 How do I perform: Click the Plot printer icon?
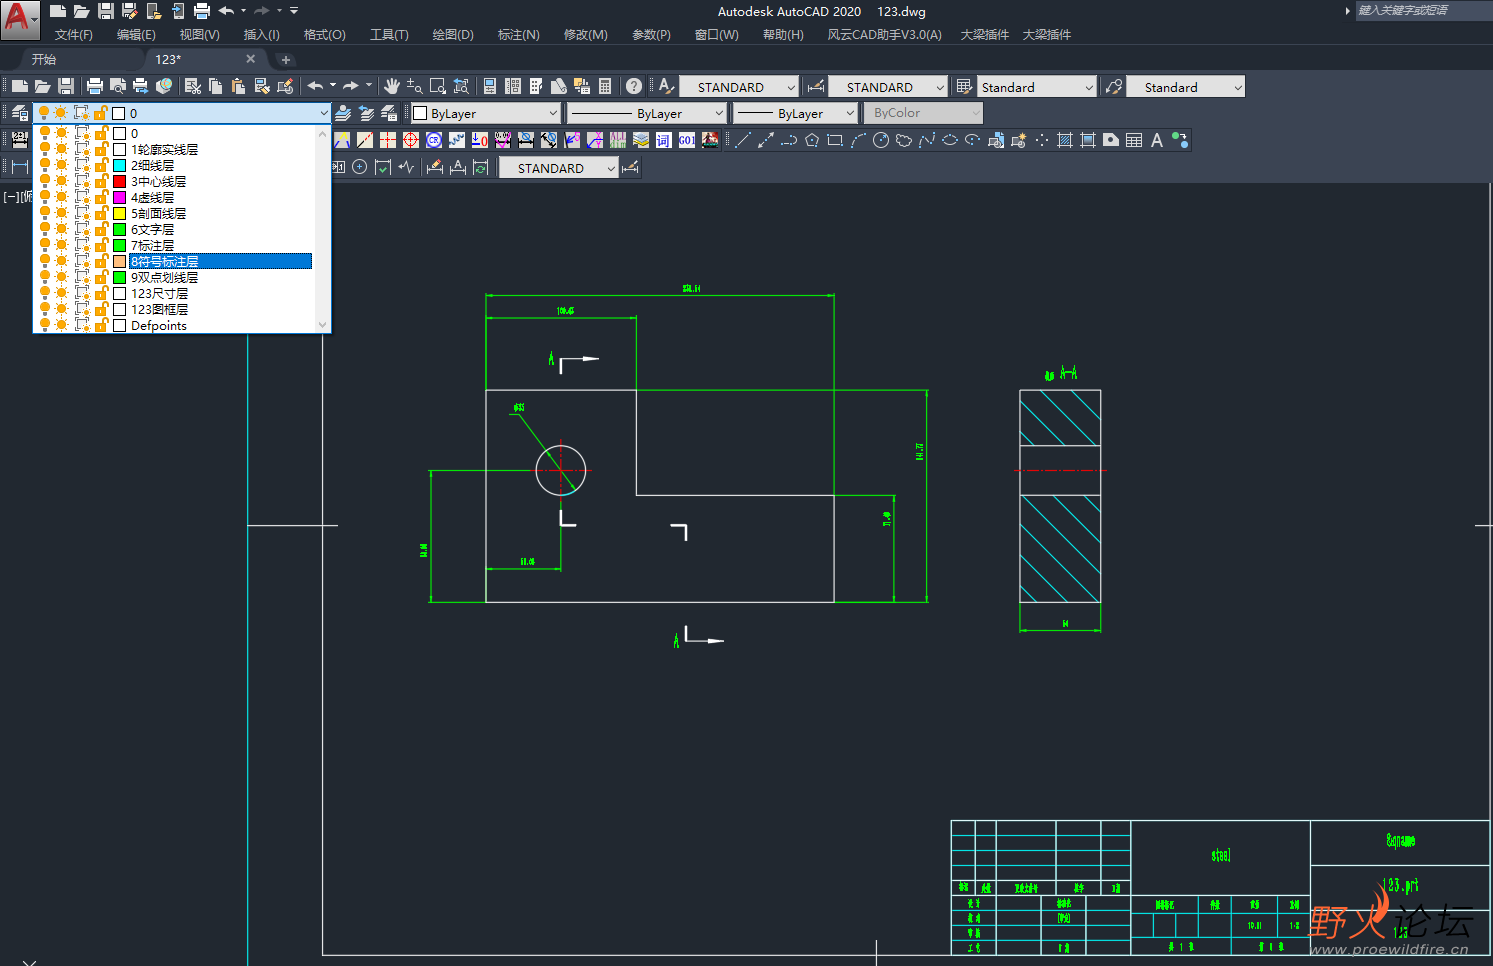[95, 86]
